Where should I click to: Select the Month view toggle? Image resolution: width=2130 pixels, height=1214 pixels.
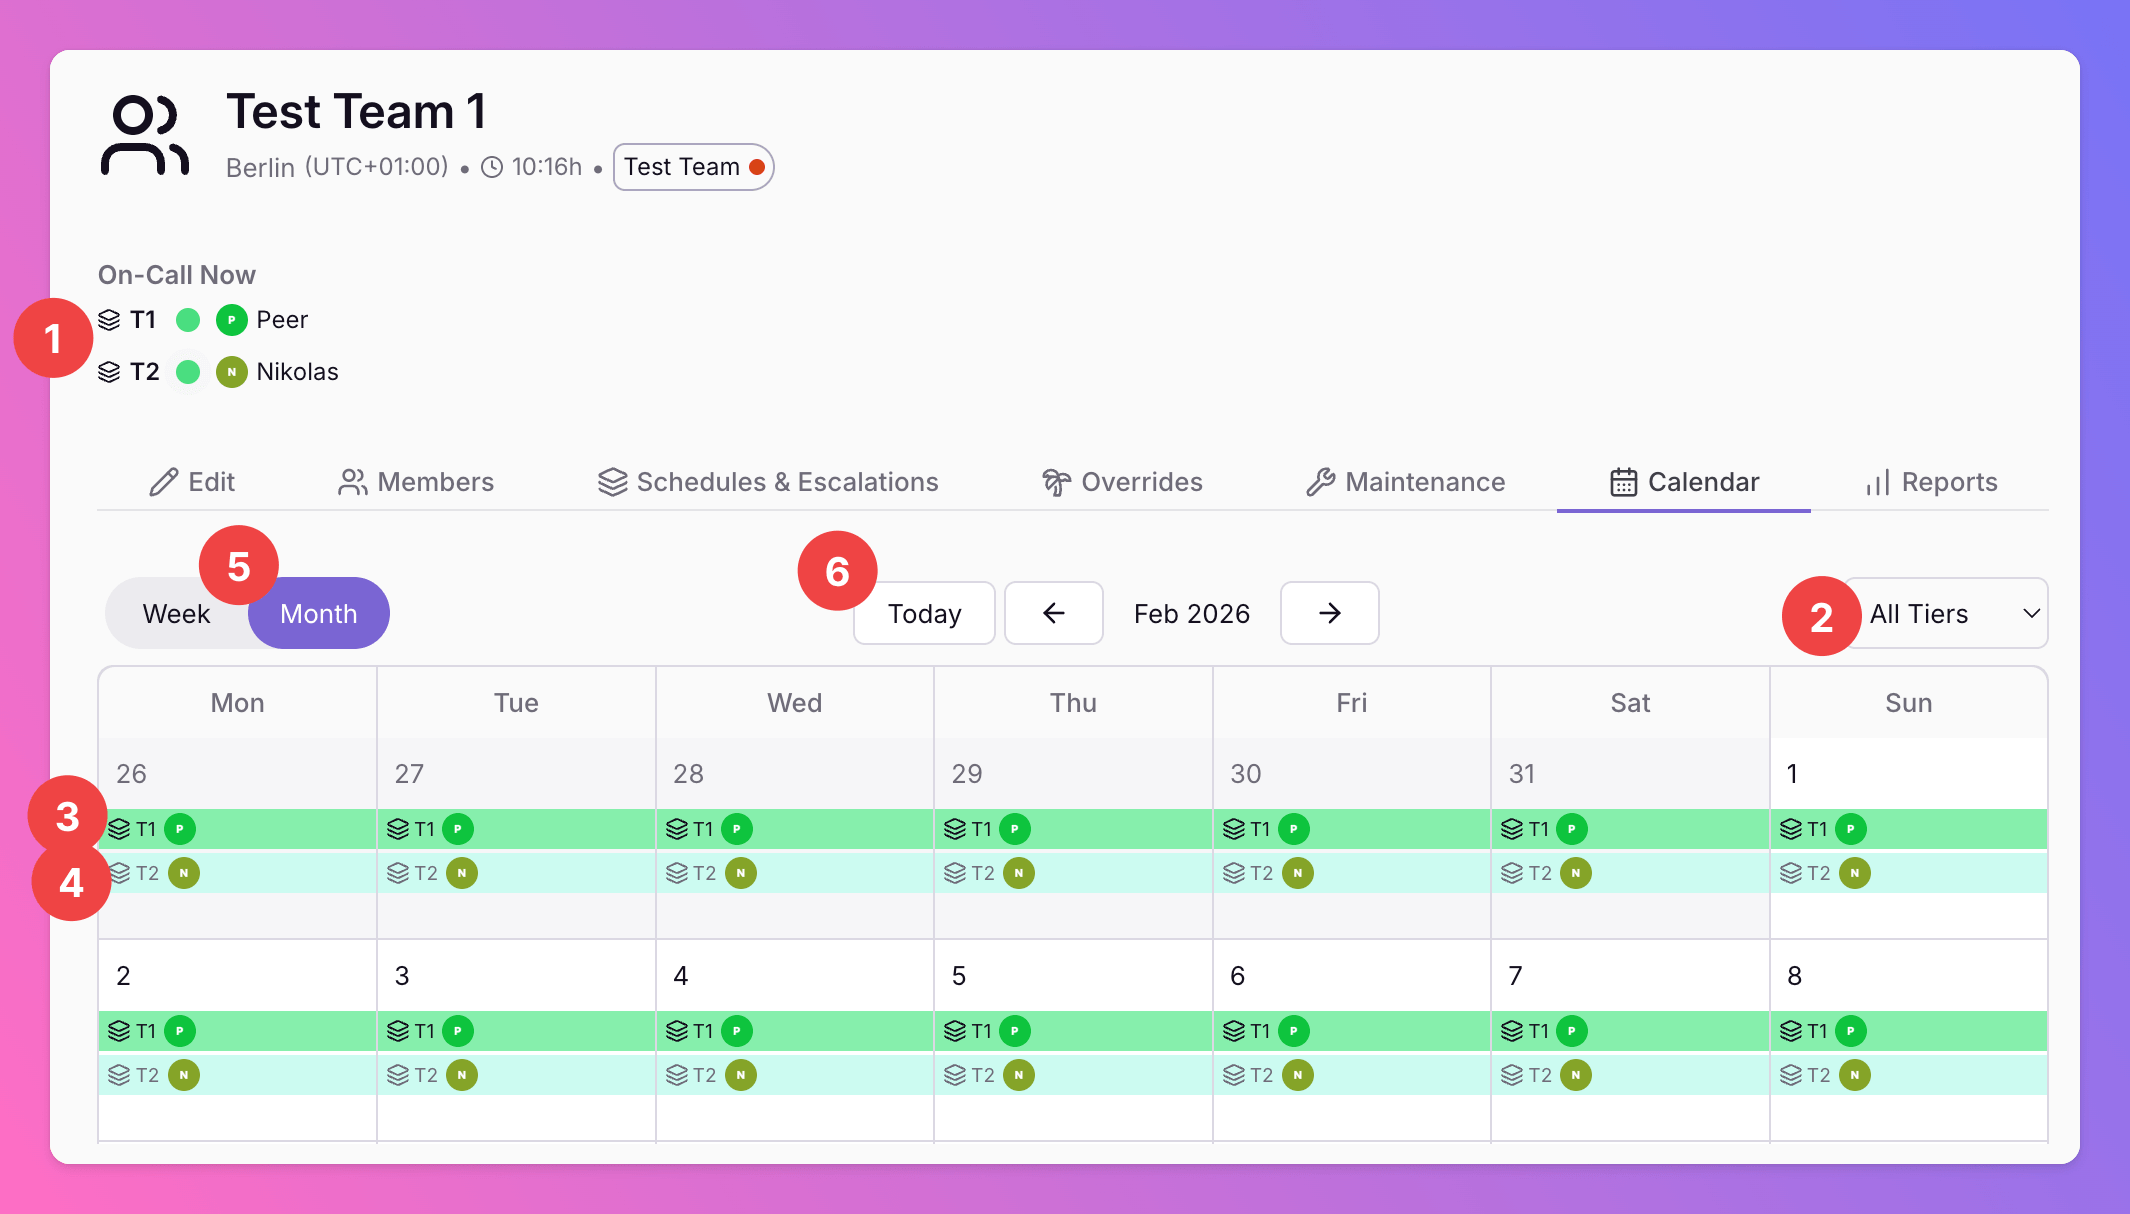(x=318, y=614)
